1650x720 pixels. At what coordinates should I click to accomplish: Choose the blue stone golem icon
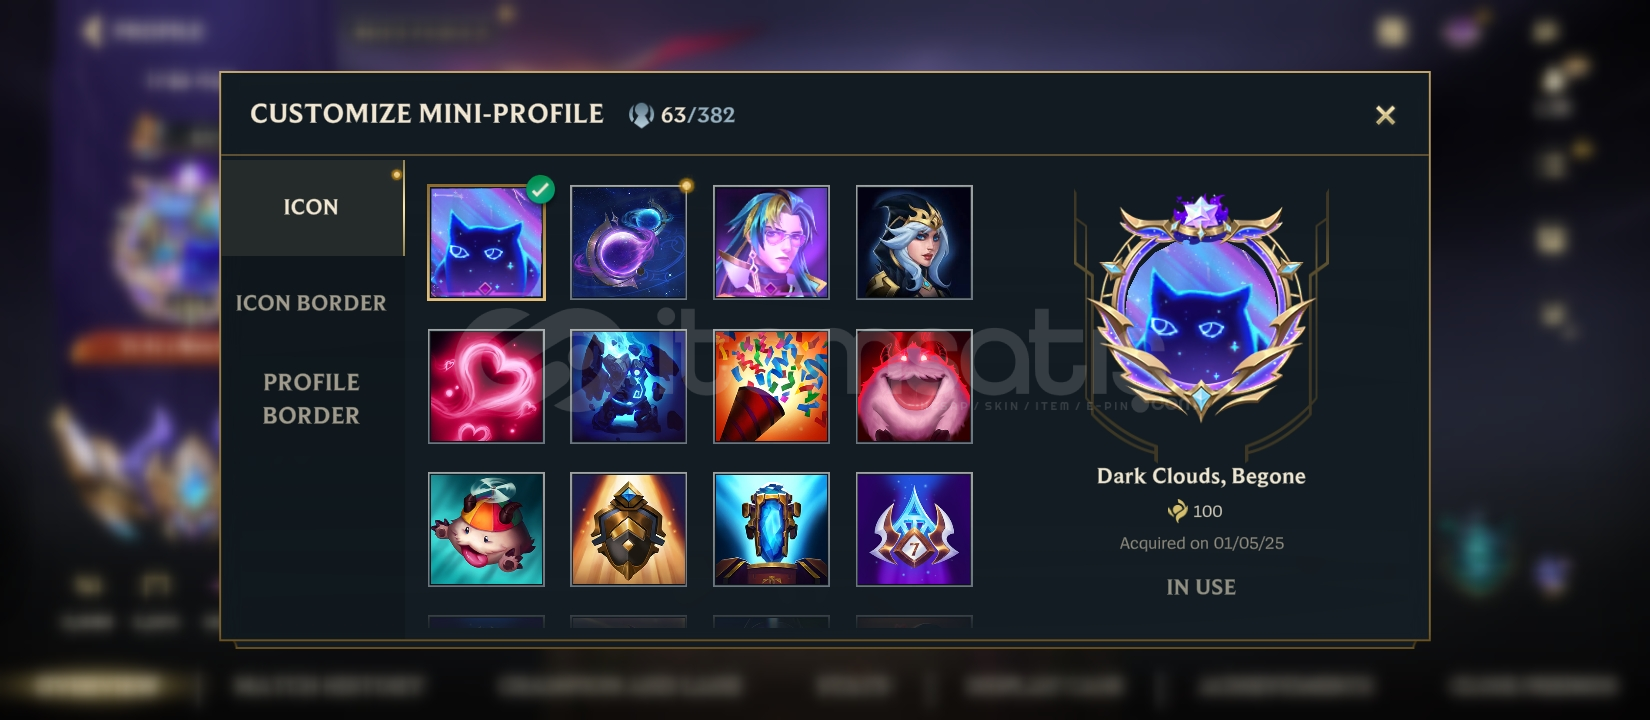tap(628, 386)
